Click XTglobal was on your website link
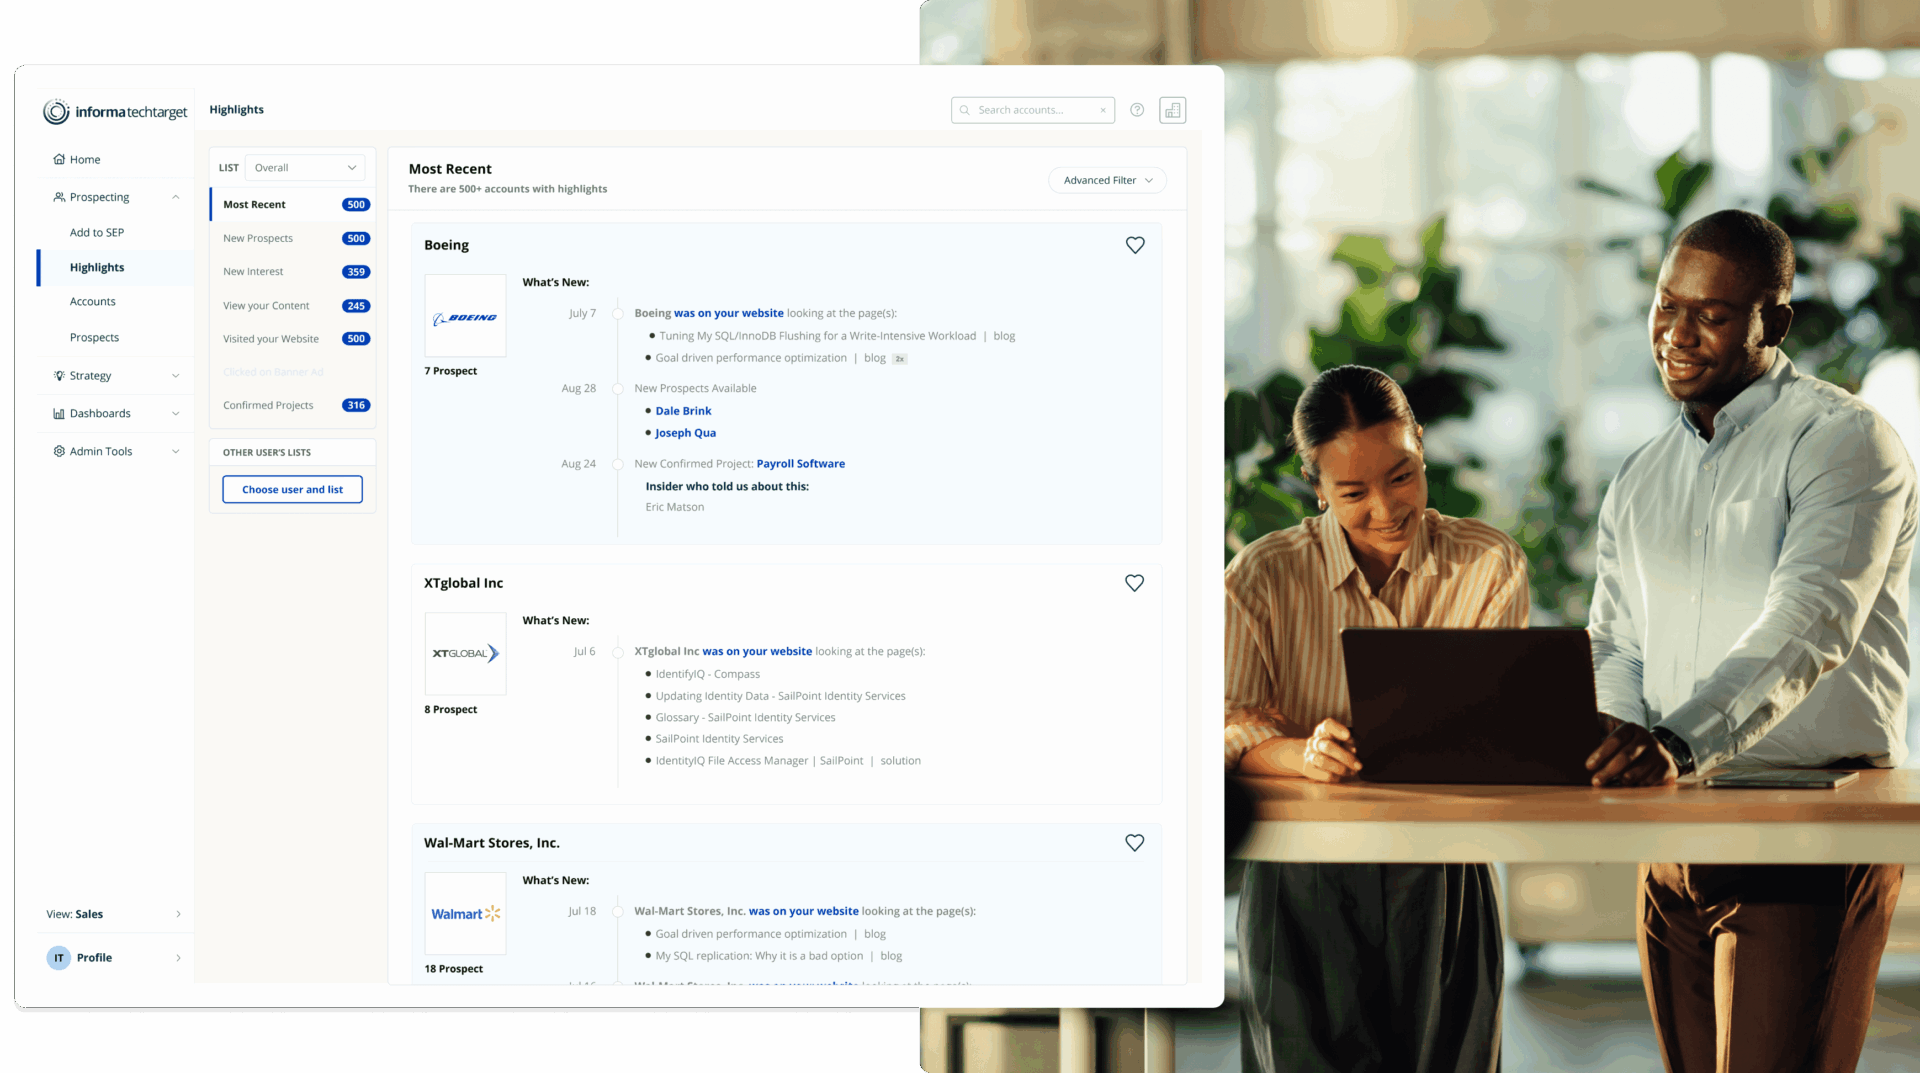The width and height of the screenshot is (1920, 1073). point(757,651)
